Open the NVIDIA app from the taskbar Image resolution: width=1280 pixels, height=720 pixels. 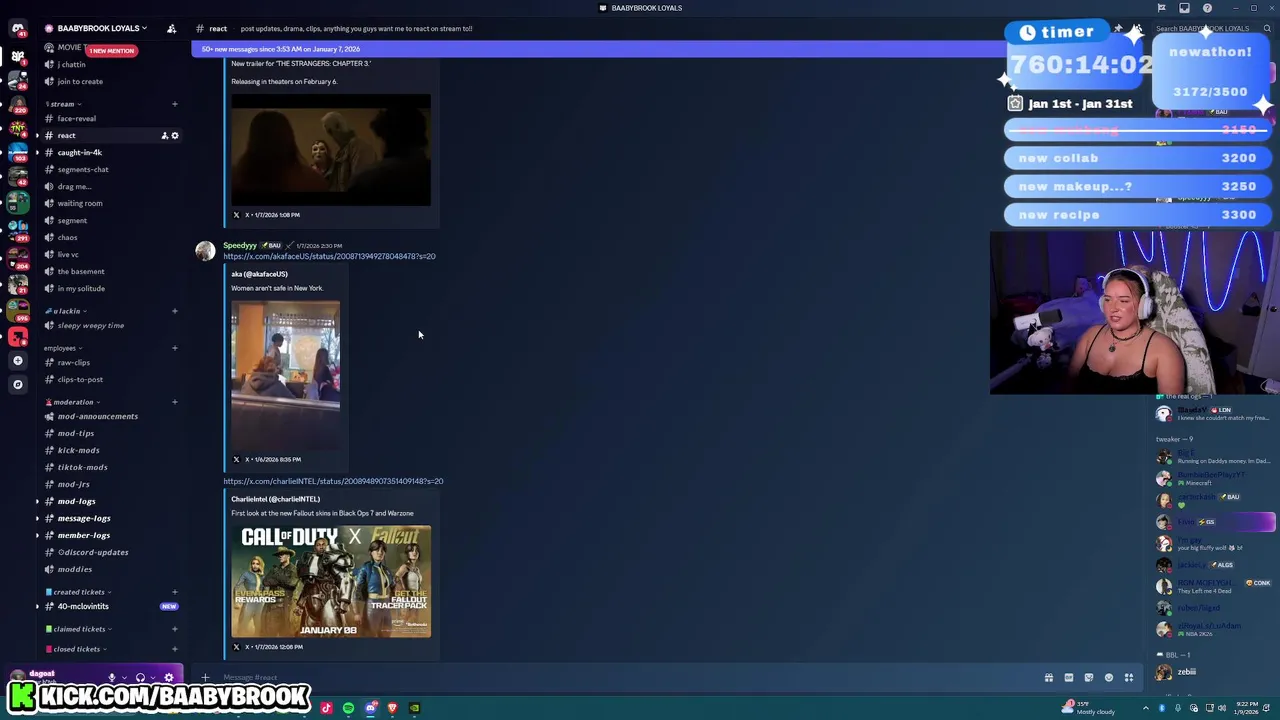[x=414, y=708]
